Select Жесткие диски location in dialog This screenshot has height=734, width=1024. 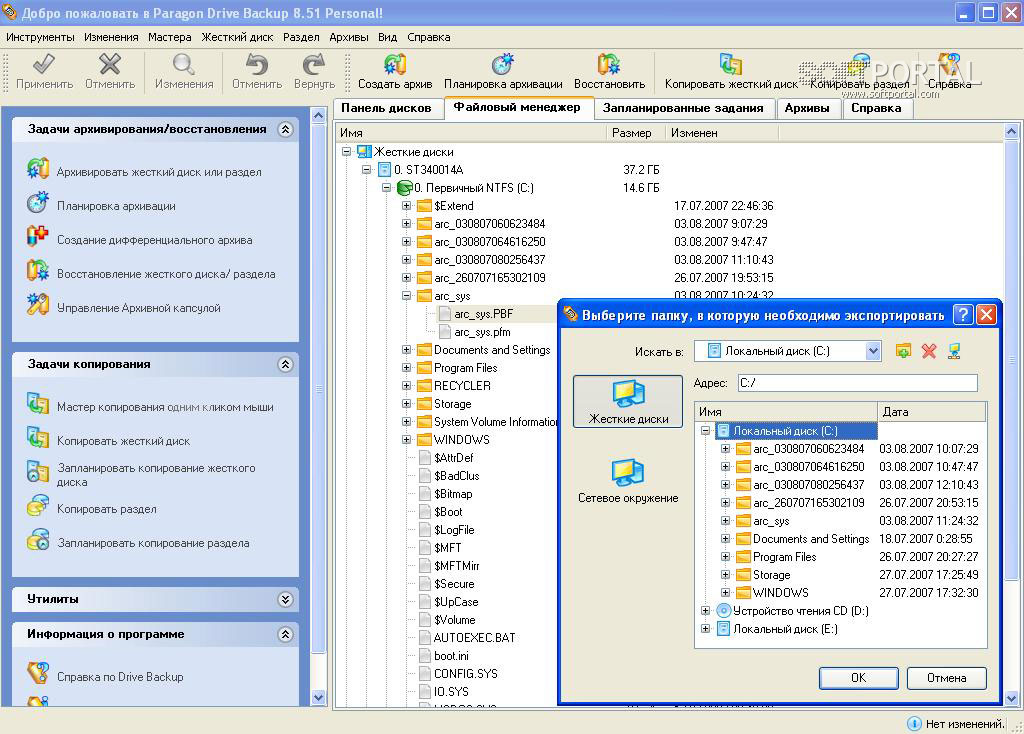(628, 402)
